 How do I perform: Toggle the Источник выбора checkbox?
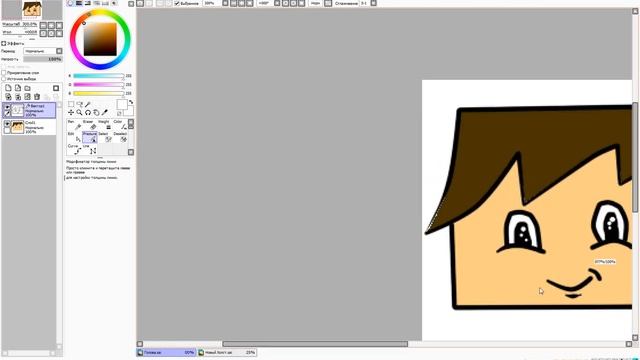[4, 79]
